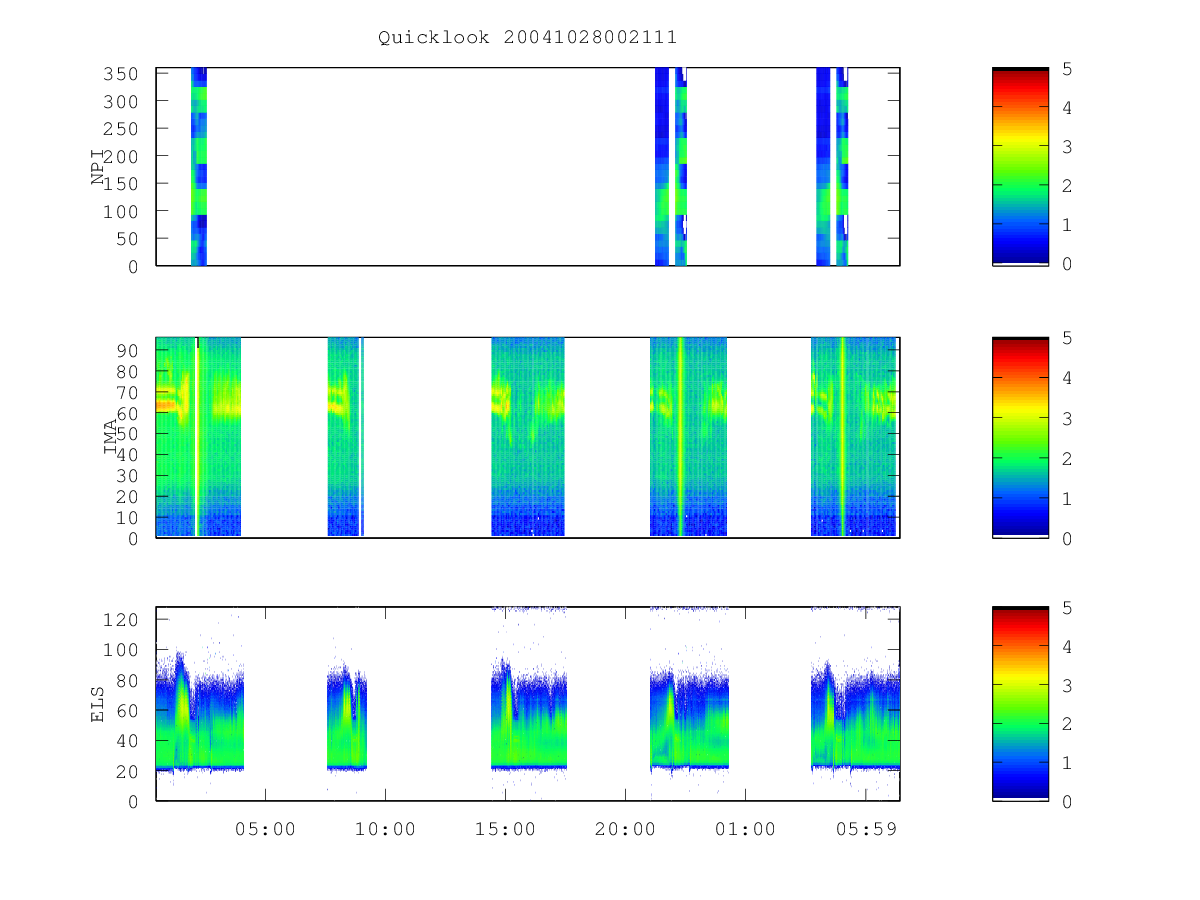The width and height of the screenshot is (1200, 900).
Task: Click the 300 tick on NPI axis
Action: 120,101
